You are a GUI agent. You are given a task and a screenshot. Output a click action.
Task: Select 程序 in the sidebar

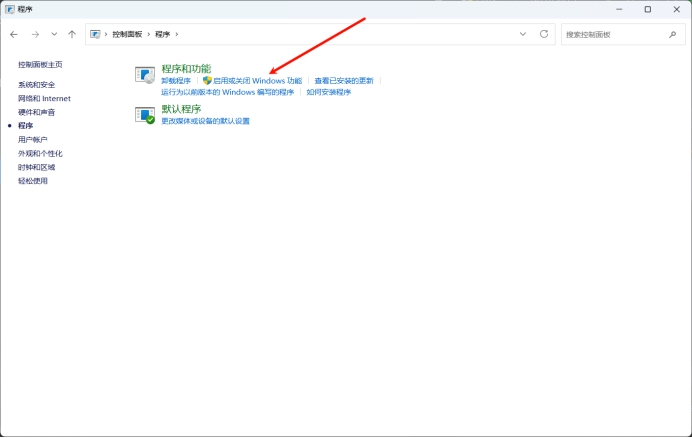coord(26,126)
